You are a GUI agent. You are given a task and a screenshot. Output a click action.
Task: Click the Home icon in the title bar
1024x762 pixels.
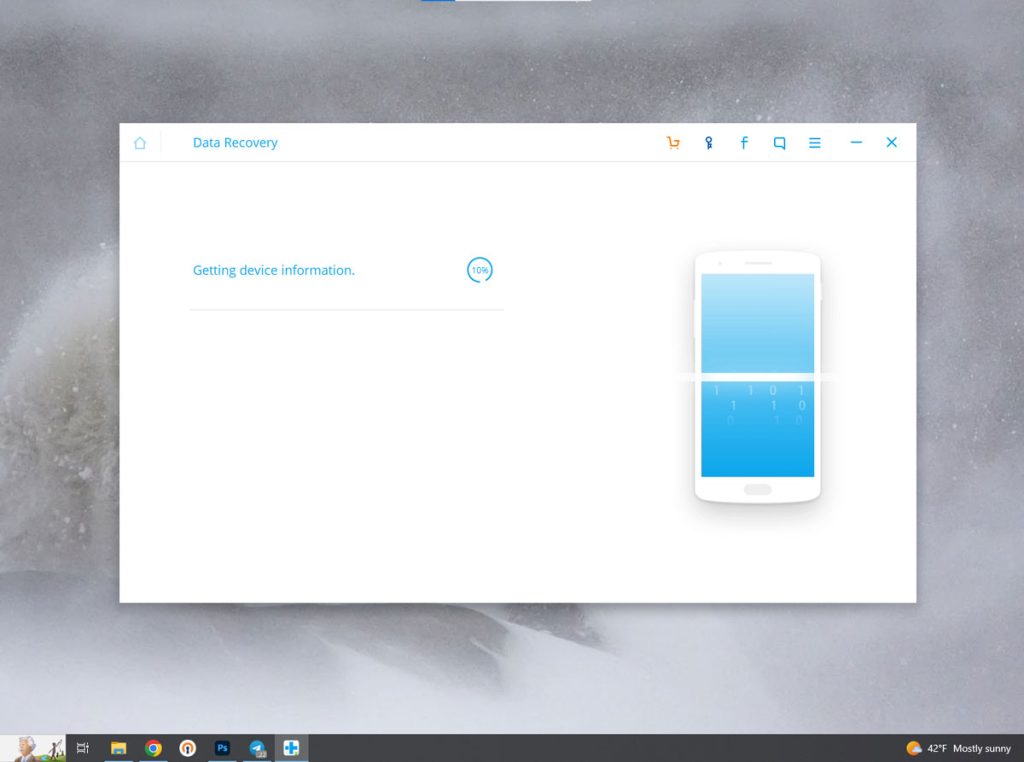tap(140, 143)
